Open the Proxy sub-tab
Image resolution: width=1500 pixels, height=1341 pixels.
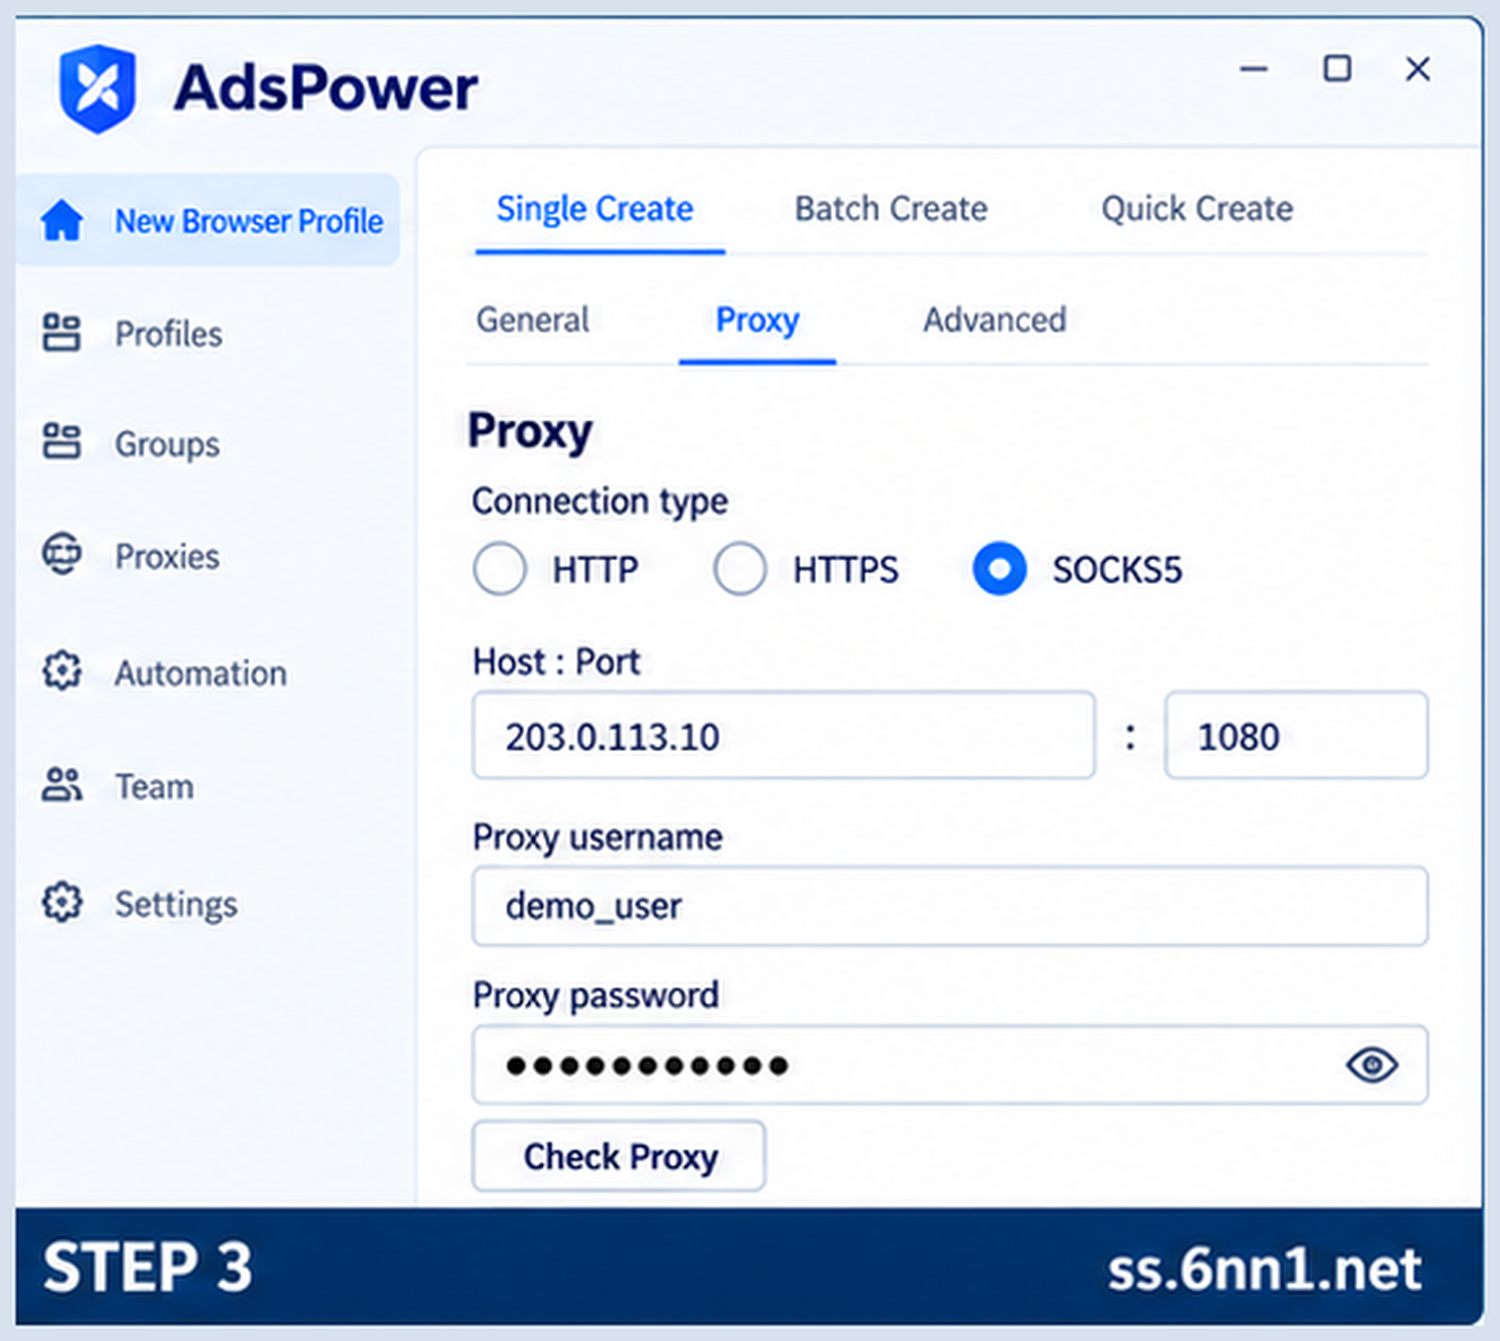tap(757, 321)
